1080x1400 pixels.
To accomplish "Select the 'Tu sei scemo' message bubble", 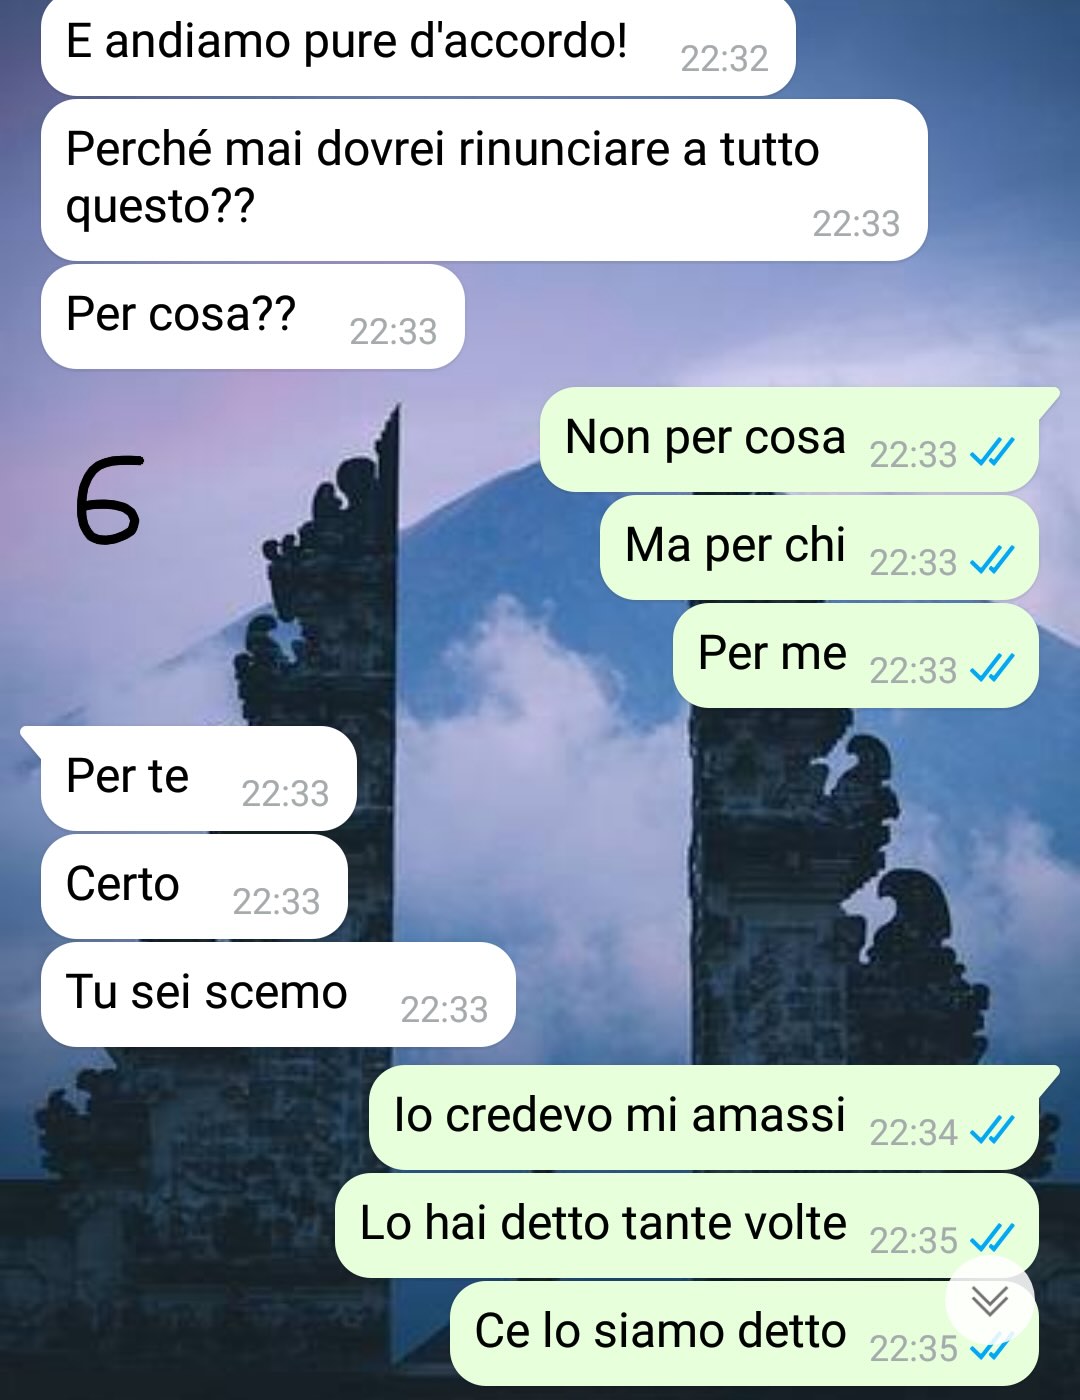I will (x=278, y=994).
